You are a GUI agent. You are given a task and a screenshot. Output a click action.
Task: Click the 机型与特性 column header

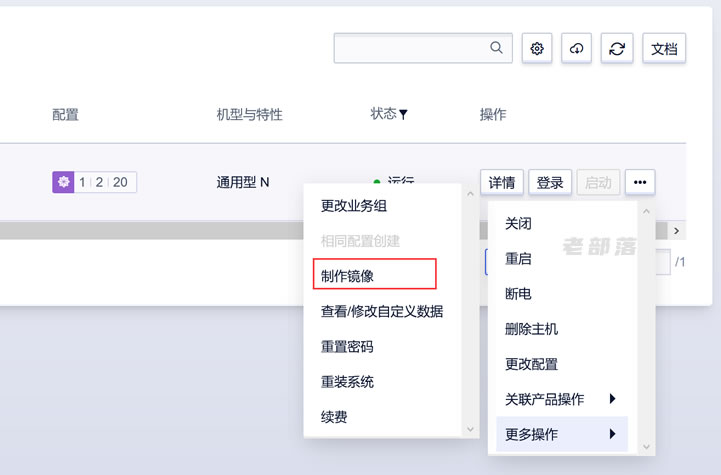(250, 114)
